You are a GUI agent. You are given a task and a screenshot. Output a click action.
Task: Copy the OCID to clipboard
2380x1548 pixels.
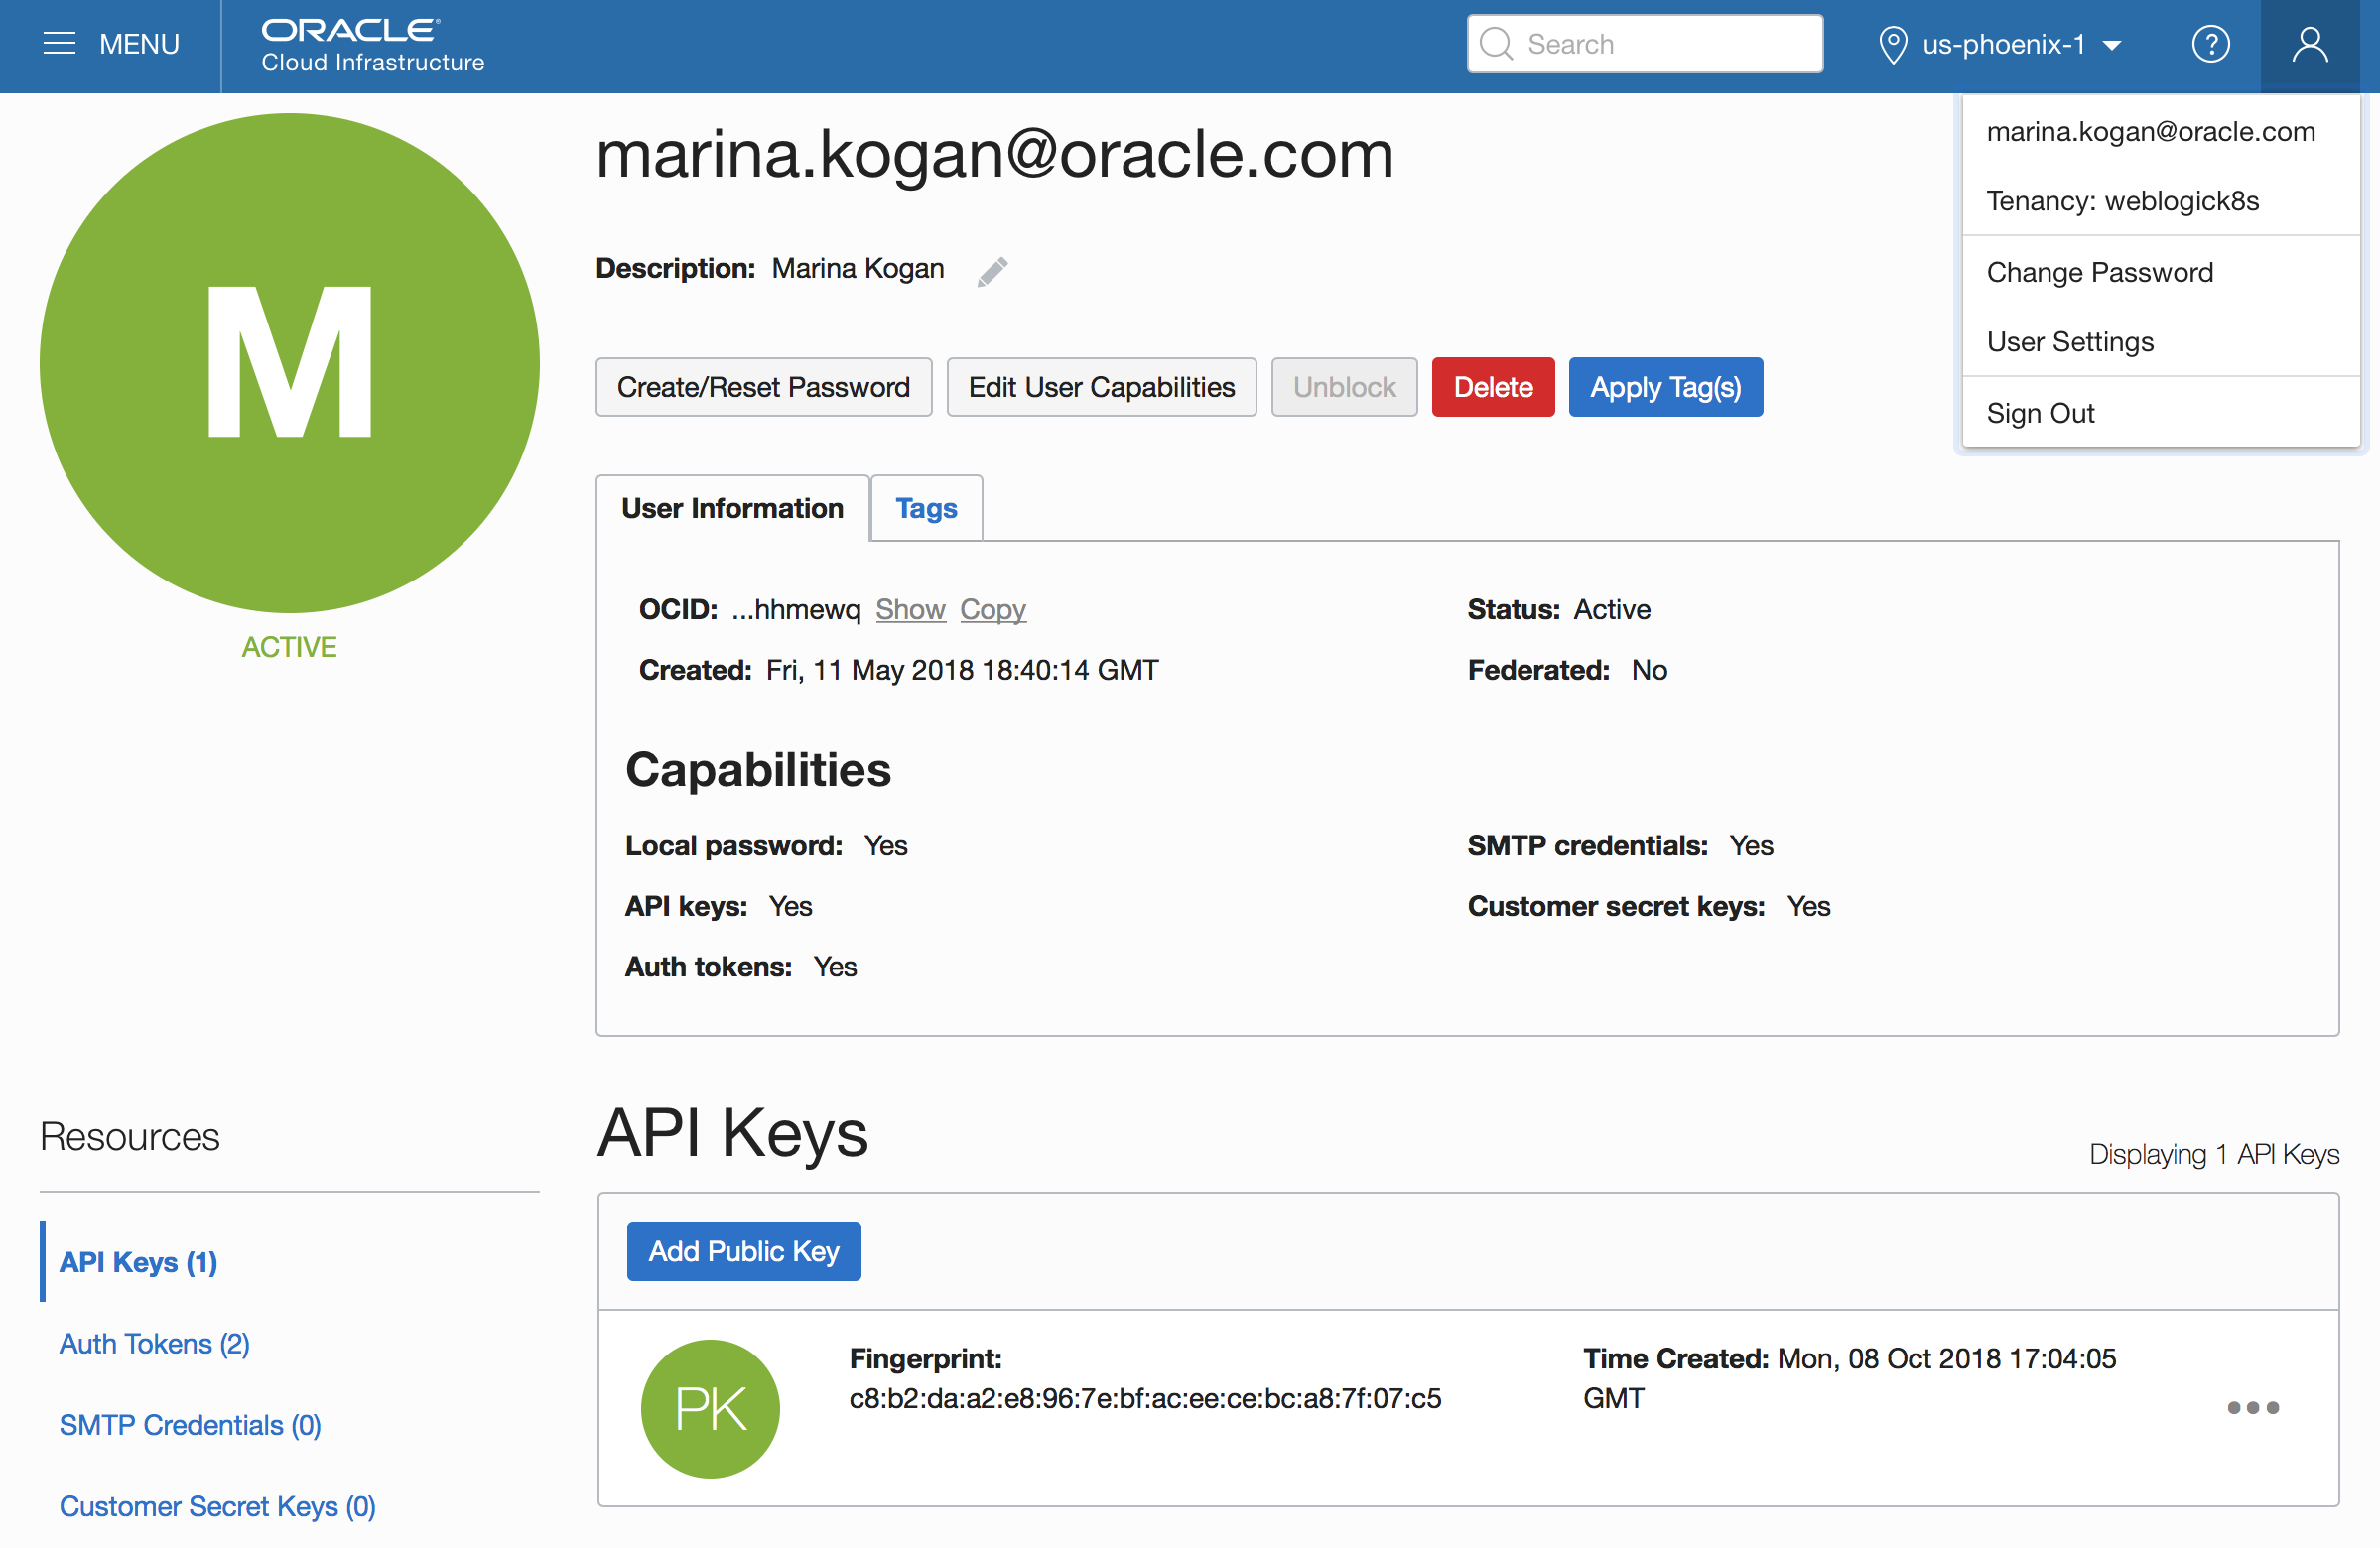coord(992,609)
